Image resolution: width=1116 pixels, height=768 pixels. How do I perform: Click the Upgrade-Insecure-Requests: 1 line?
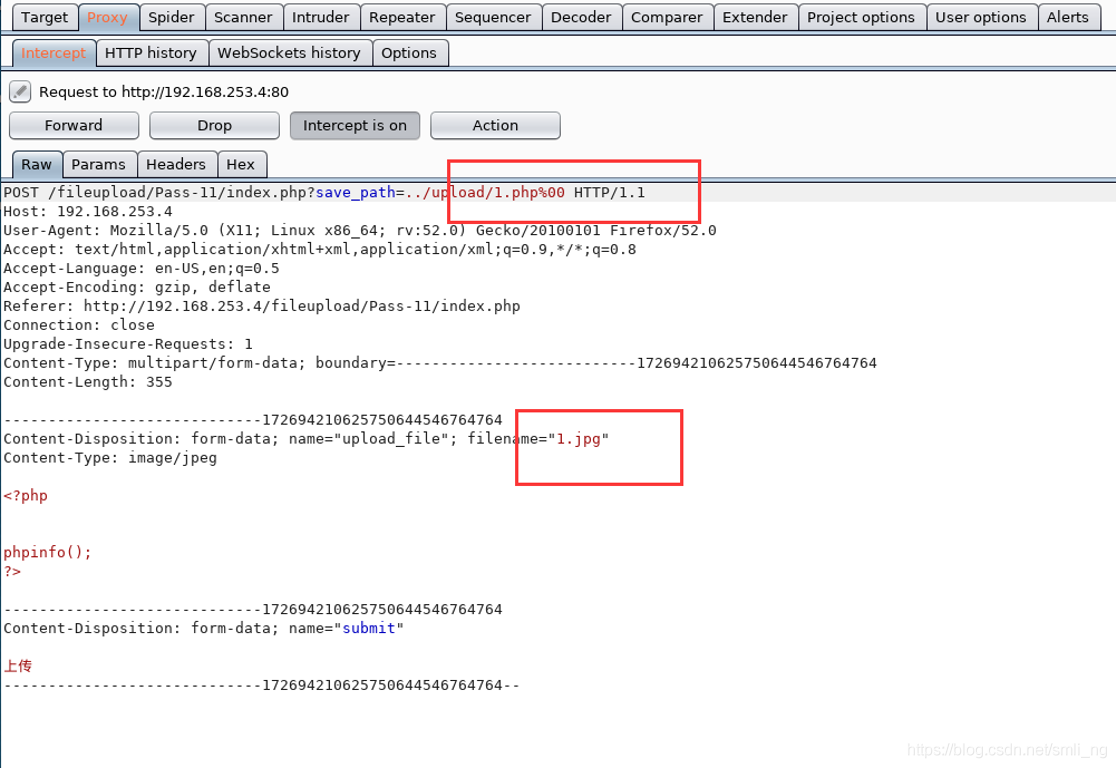coord(128,344)
